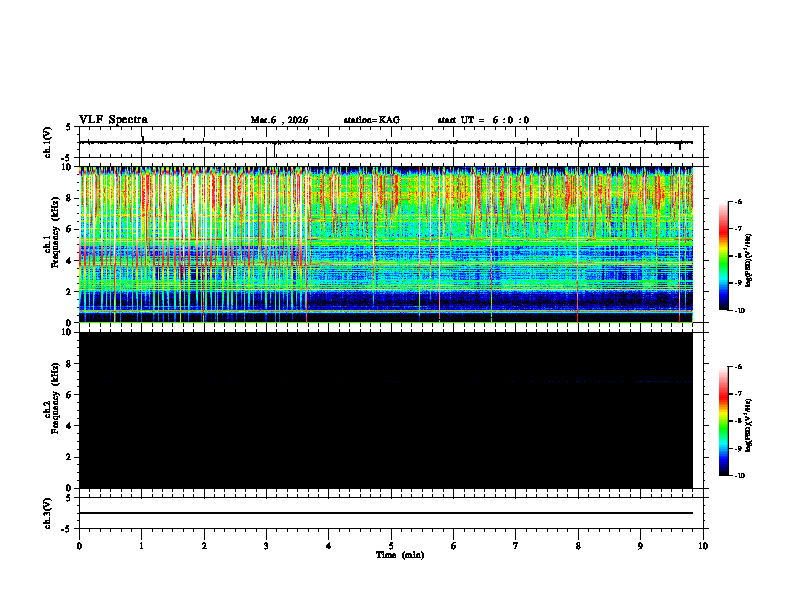The image size is (792, 612).
Task: Click the "3" tick on the Time axis
Action: [x=266, y=546]
